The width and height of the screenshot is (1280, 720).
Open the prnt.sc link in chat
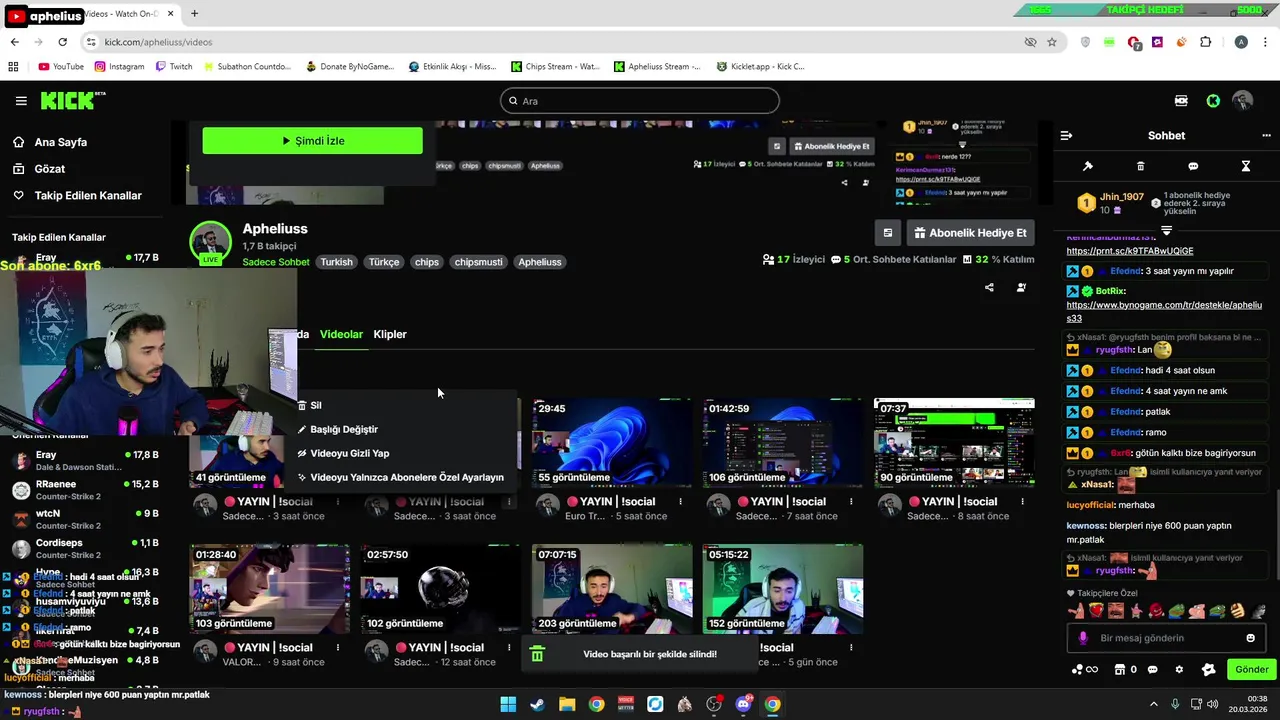[1129, 251]
